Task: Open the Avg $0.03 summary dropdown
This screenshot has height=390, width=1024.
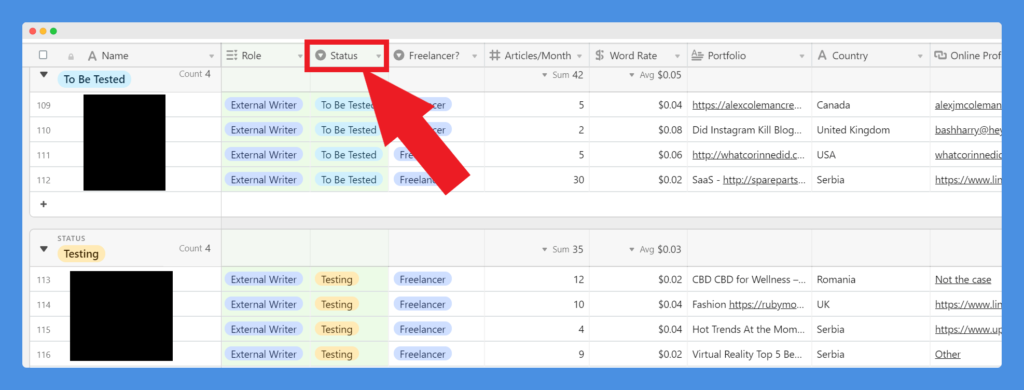Action: 655,249
